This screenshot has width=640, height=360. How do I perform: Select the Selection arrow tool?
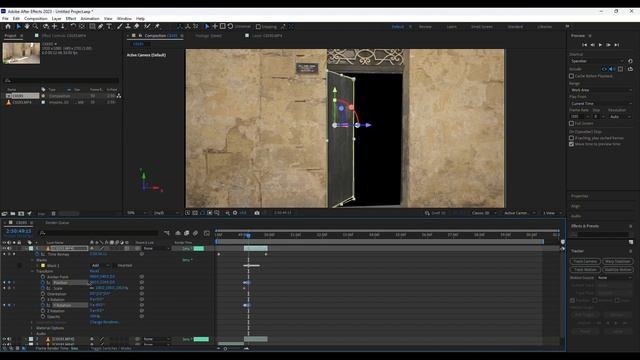[x=18, y=26]
